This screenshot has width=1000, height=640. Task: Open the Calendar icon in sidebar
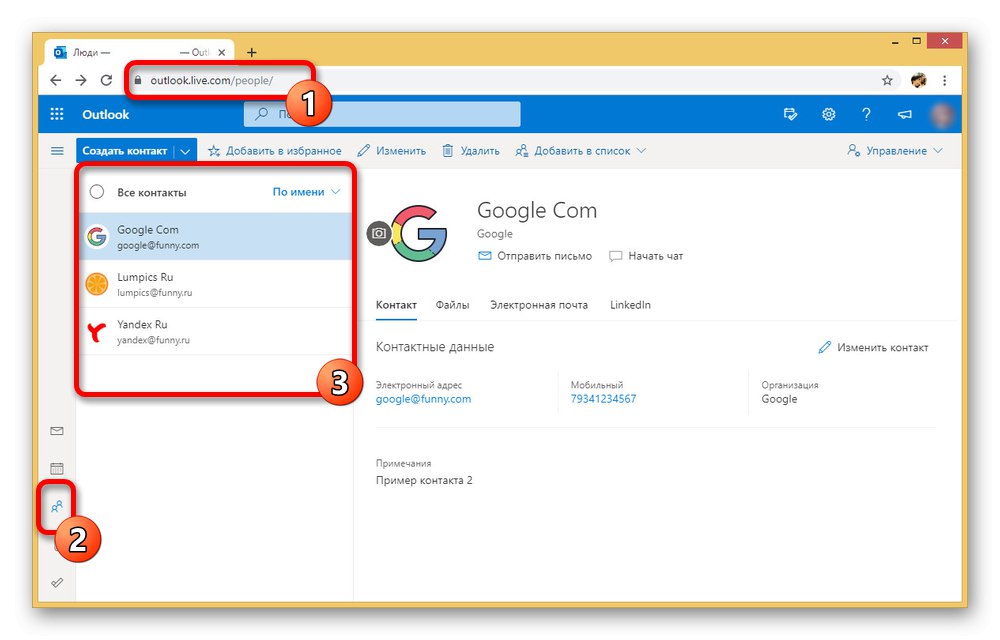click(x=57, y=467)
